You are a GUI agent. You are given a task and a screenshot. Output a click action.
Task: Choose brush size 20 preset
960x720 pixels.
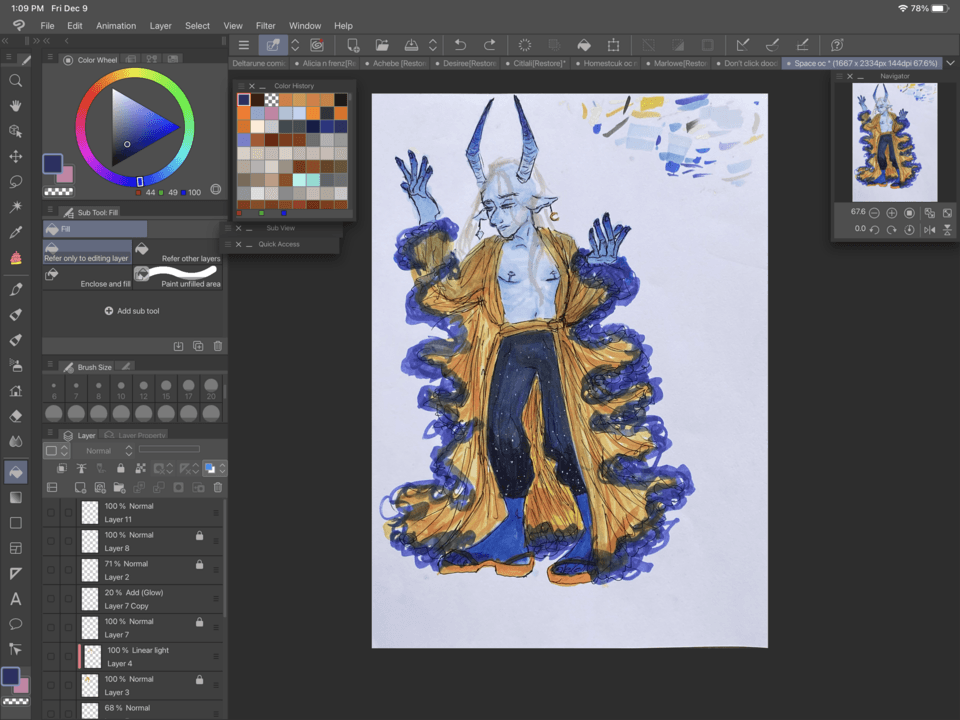point(211,389)
